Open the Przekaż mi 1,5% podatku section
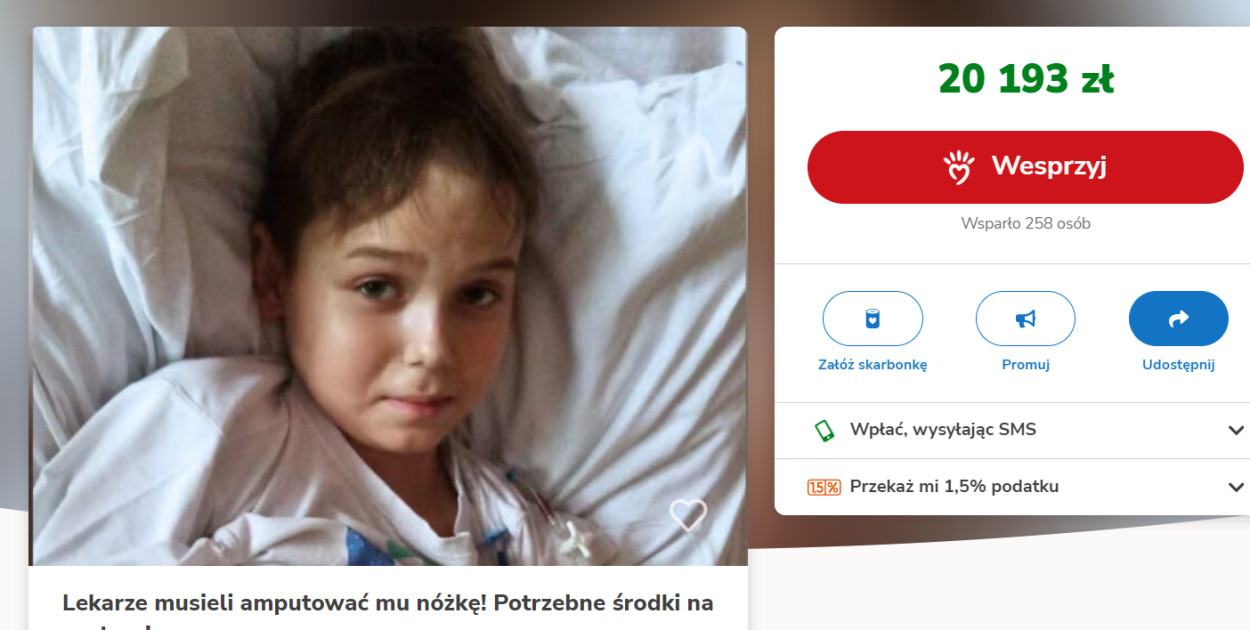This screenshot has width=1250, height=630. [1012, 487]
